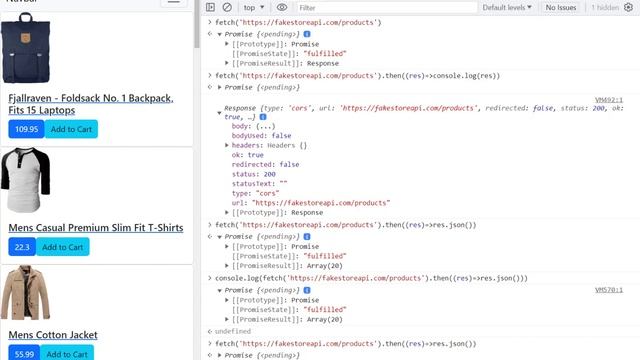Show the 1 hidden messages entry
Viewport: 640px width, 360px height.
coord(605,7)
